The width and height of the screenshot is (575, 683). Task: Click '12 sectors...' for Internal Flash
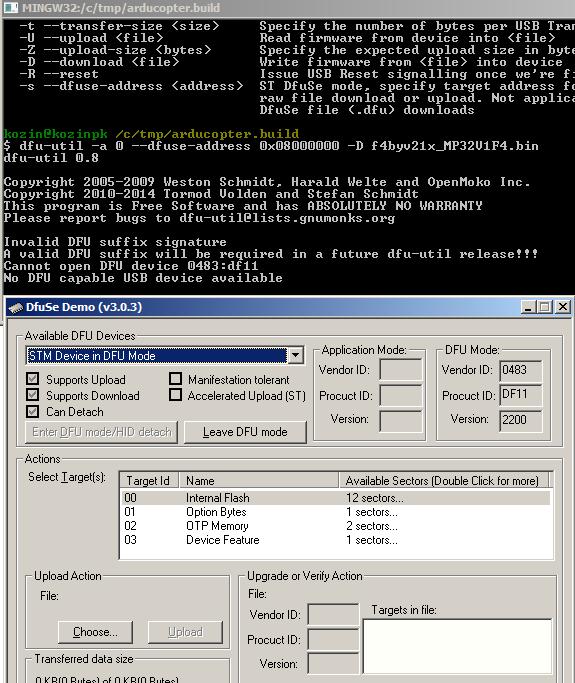[375, 497]
